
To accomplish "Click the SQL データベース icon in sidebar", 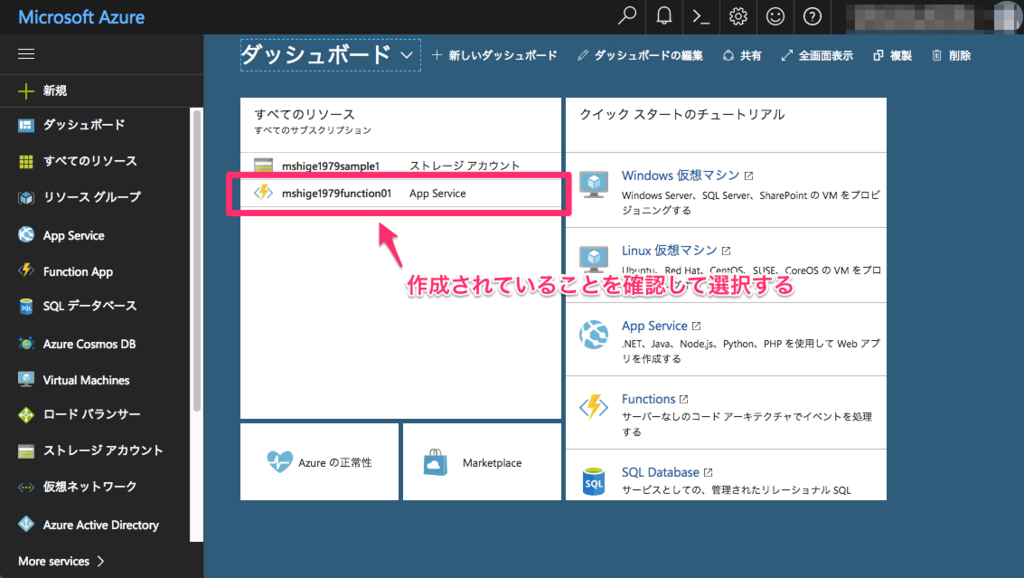I will pos(26,306).
